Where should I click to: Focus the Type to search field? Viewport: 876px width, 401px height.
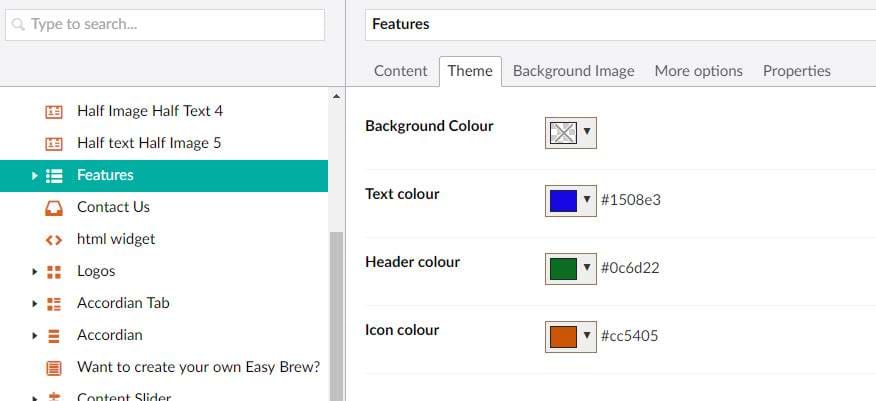tap(165, 24)
